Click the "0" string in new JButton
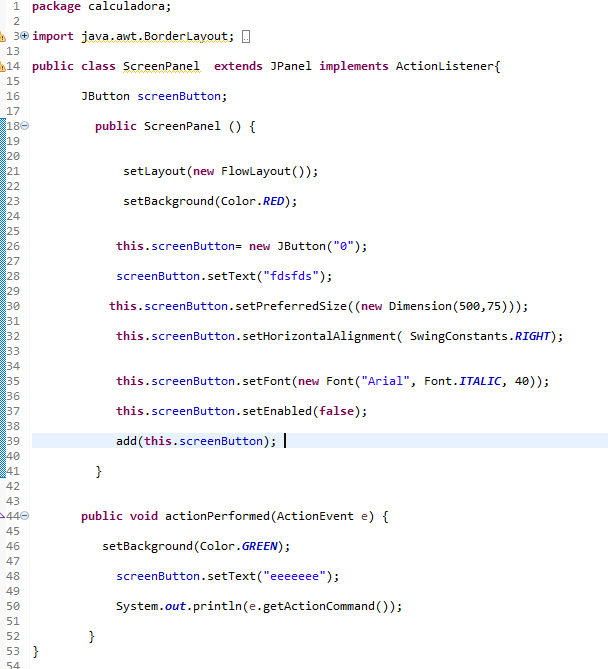 [343, 246]
